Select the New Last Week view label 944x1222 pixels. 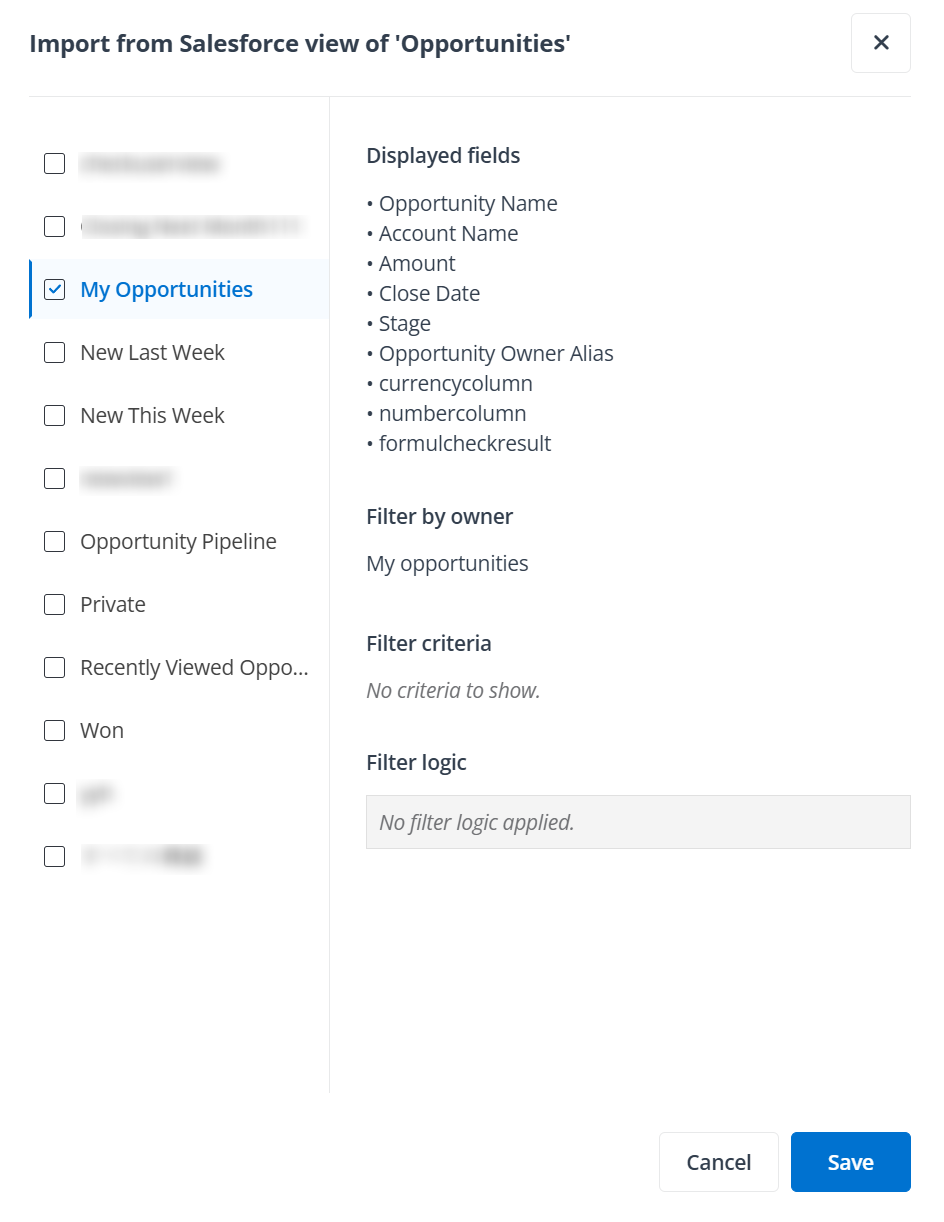pos(152,352)
